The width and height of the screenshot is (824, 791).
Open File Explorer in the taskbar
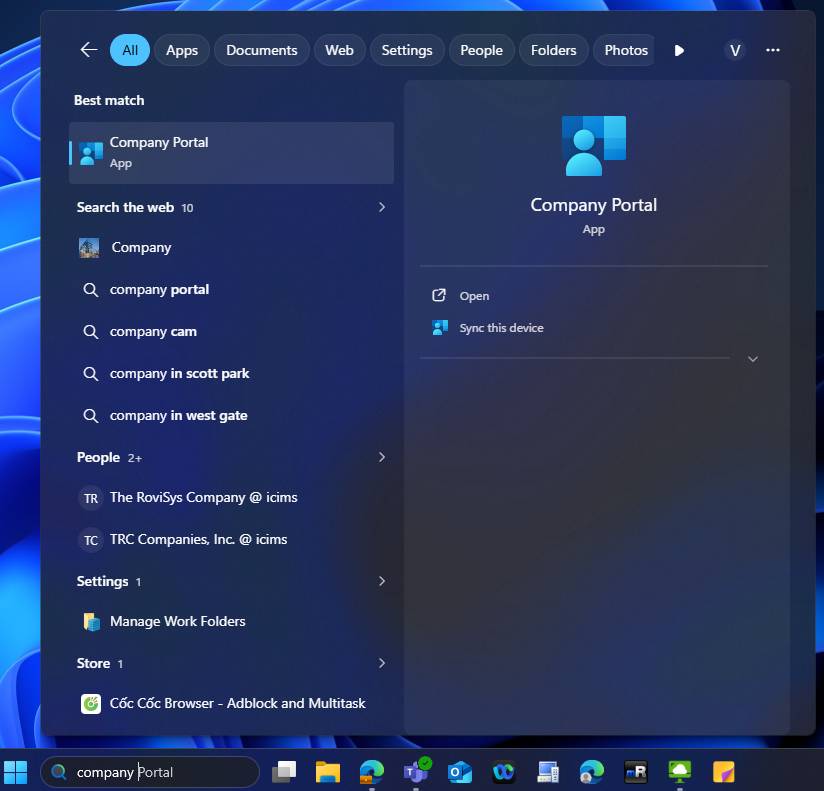[x=328, y=771]
